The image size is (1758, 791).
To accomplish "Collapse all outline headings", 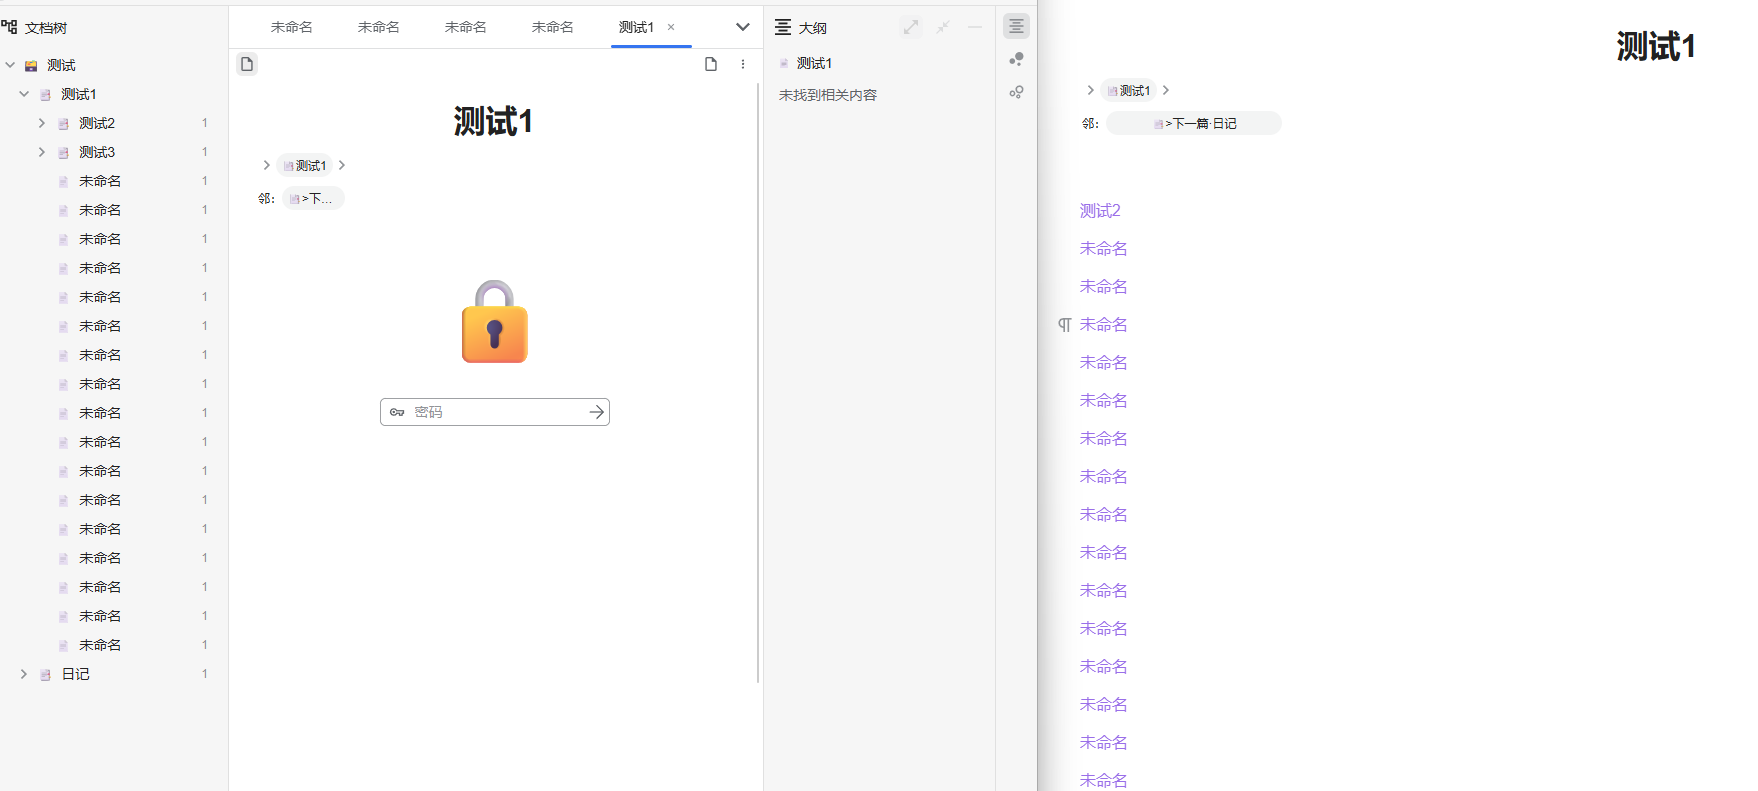I will click(943, 27).
